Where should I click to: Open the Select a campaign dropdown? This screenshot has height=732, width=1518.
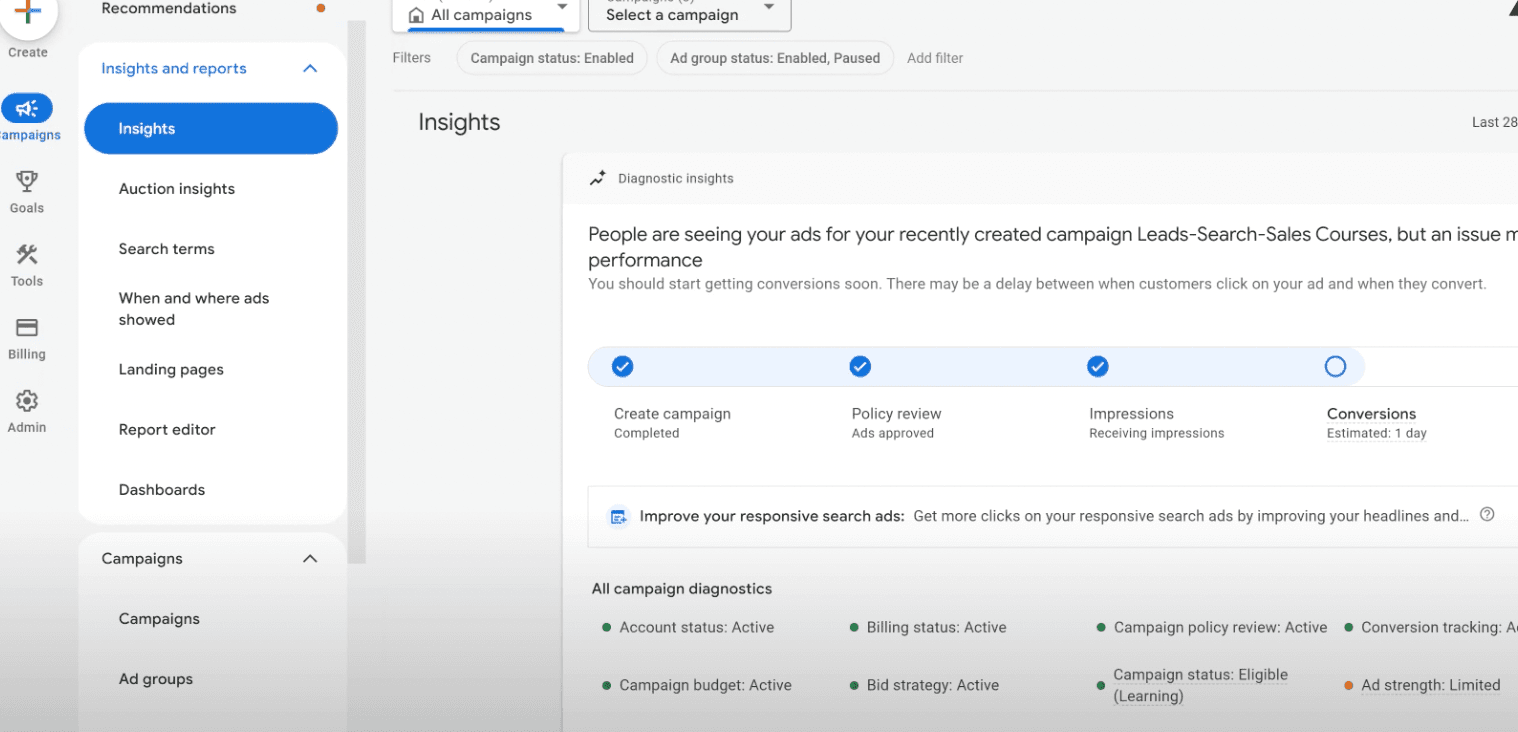[x=690, y=13]
